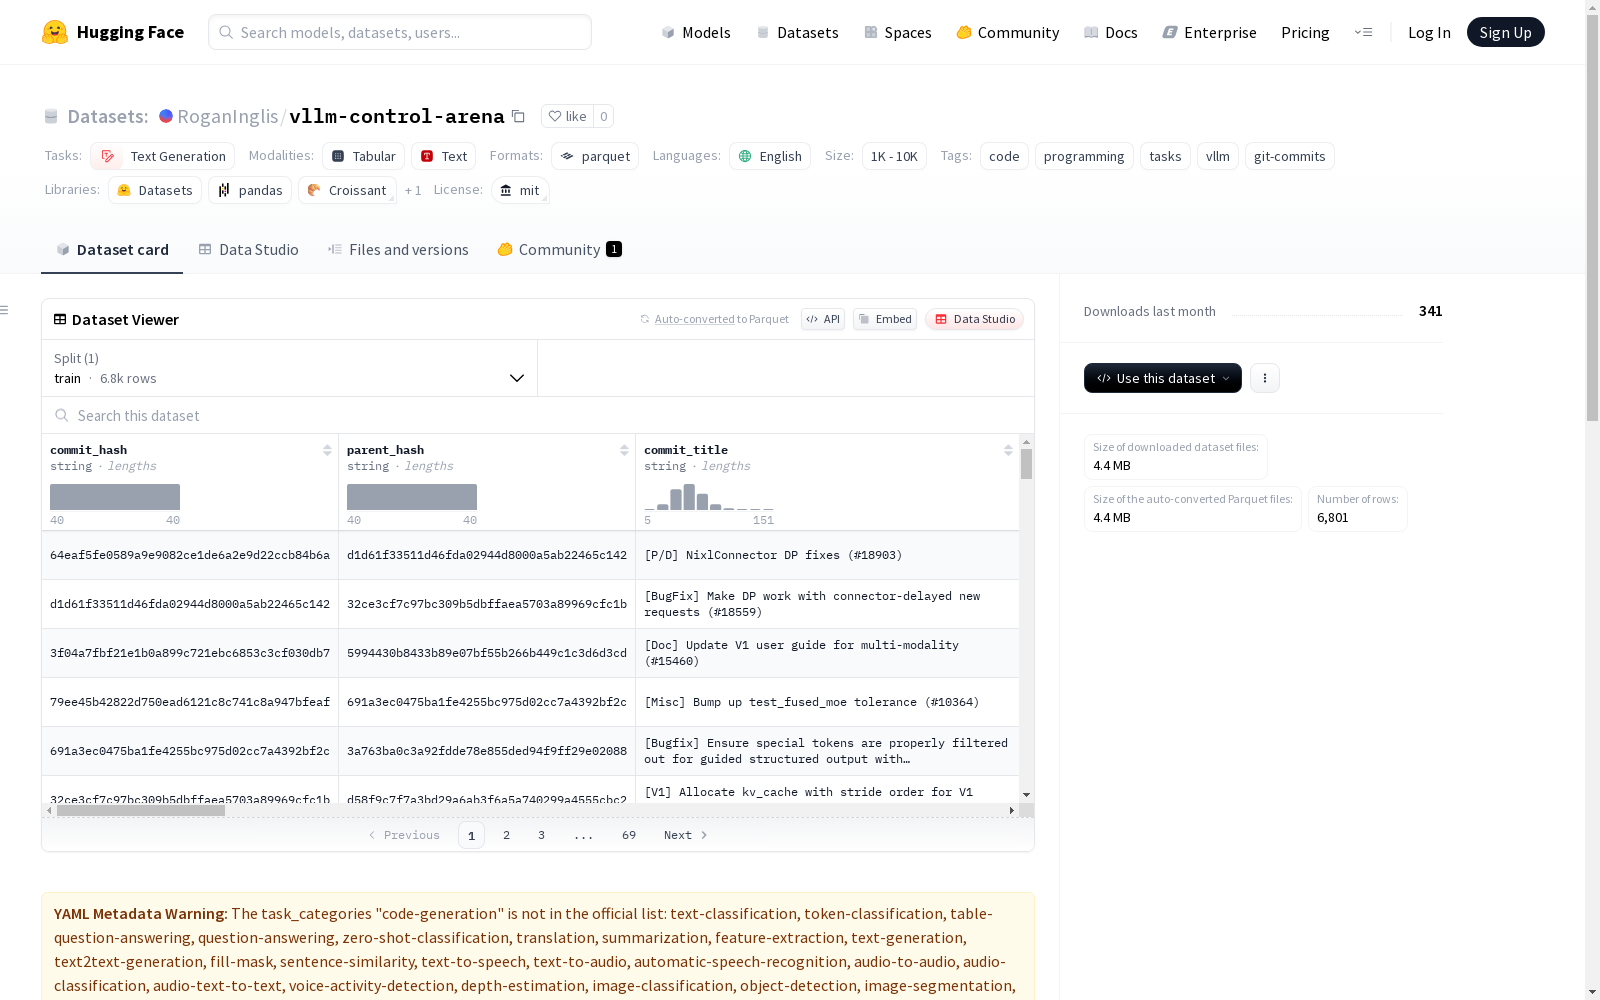Copy dataset name with the copy icon
The width and height of the screenshot is (1600, 1000).
click(518, 116)
